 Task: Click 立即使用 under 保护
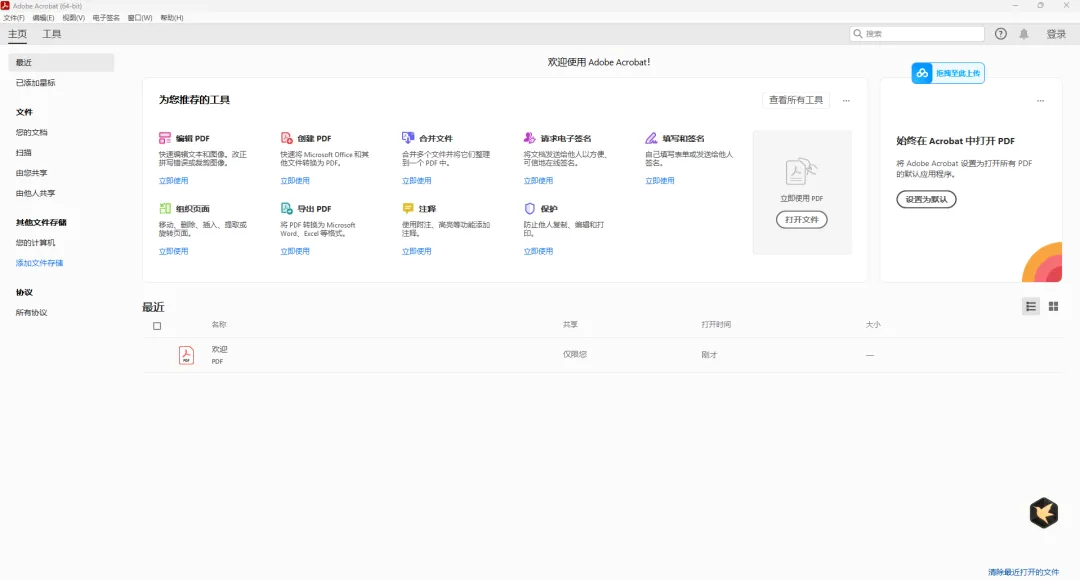pos(538,251)
